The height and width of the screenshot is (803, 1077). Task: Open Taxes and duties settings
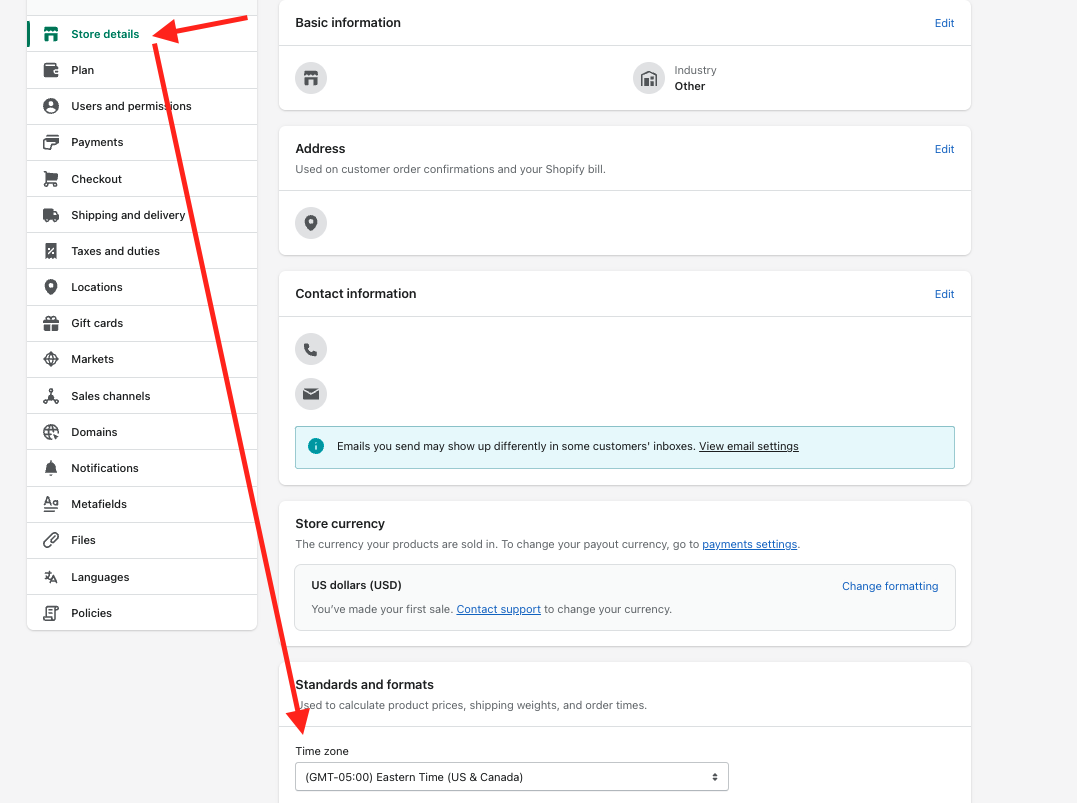[141, 251]
